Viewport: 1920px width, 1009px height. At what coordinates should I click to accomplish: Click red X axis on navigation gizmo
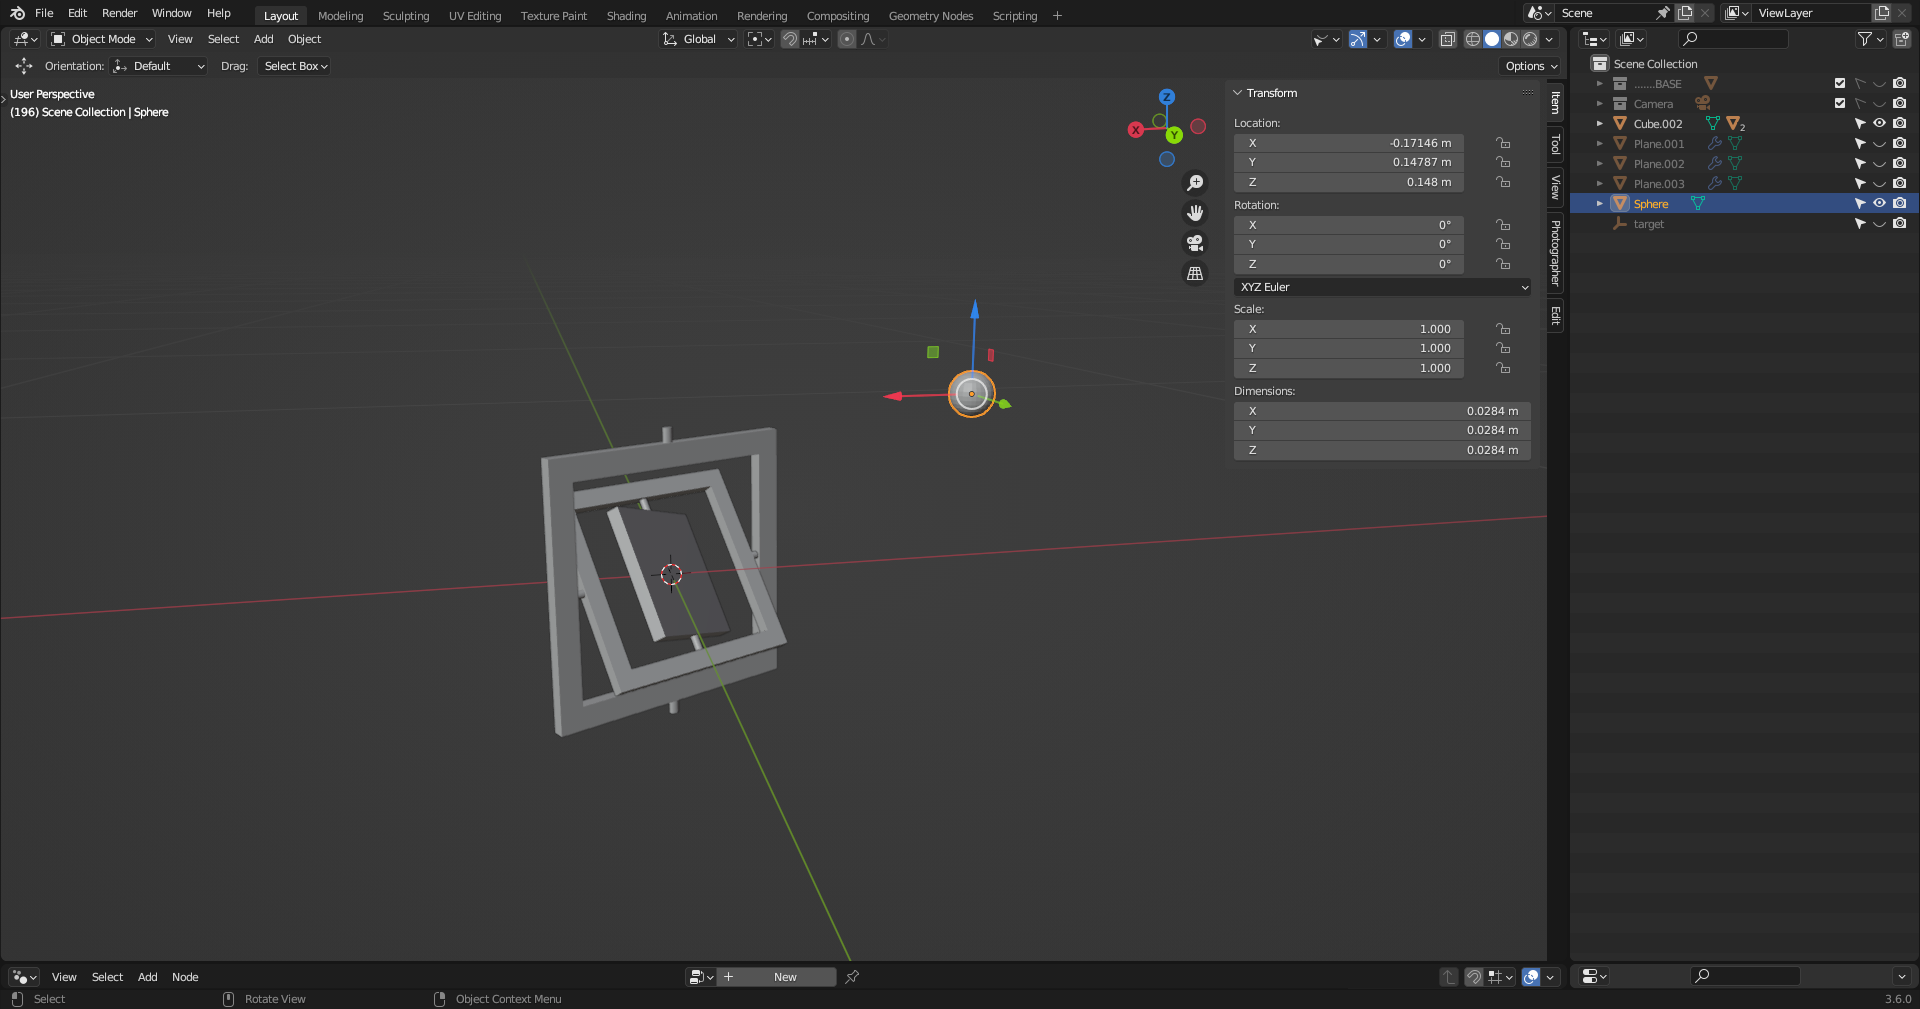point(1136,130)
